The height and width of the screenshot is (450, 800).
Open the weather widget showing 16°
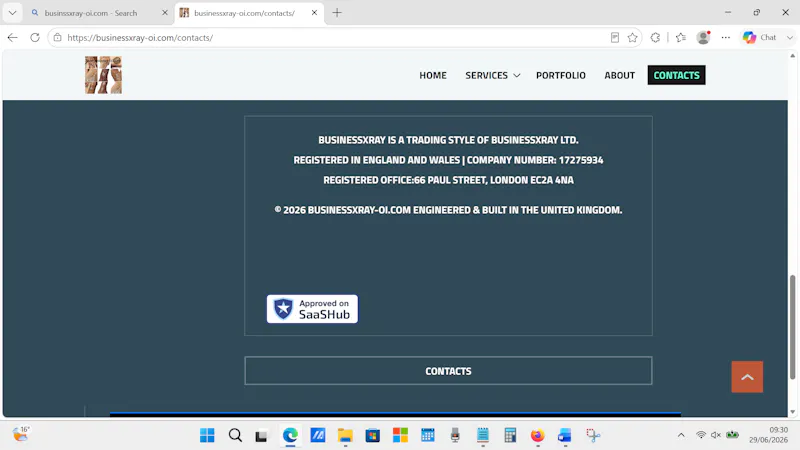pos(21,434)
